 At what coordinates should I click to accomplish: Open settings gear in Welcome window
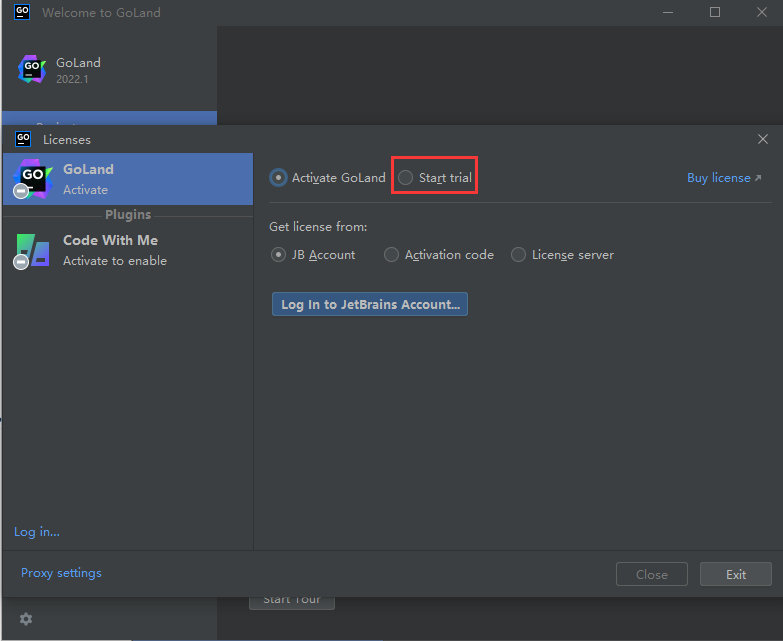point(26,619)
